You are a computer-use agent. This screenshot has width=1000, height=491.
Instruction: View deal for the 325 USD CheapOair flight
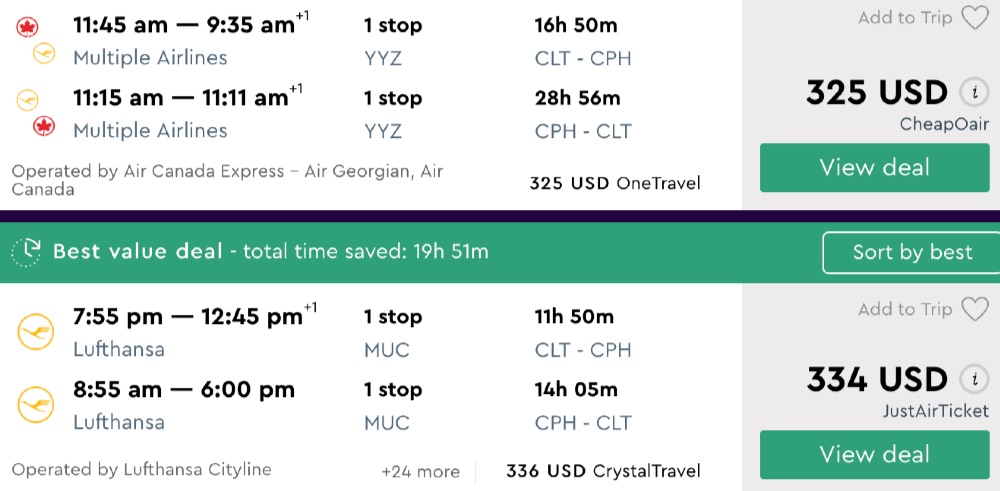(x=874, y=168)
